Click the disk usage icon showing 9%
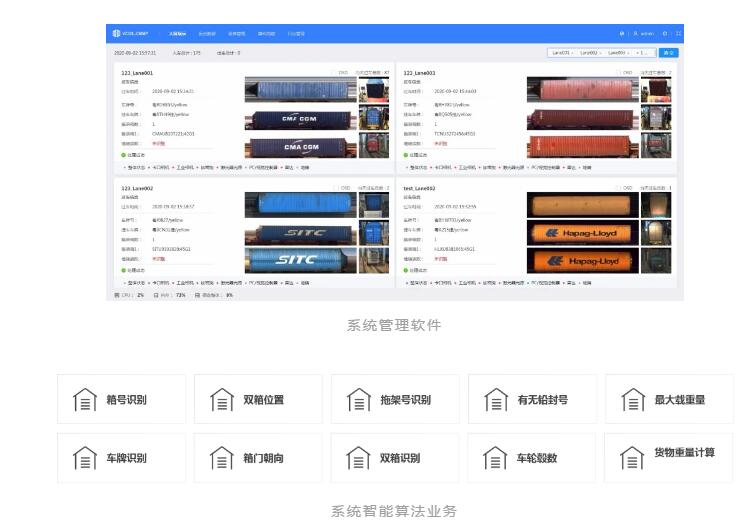This screenshot has height=526, width=750. 197,296
